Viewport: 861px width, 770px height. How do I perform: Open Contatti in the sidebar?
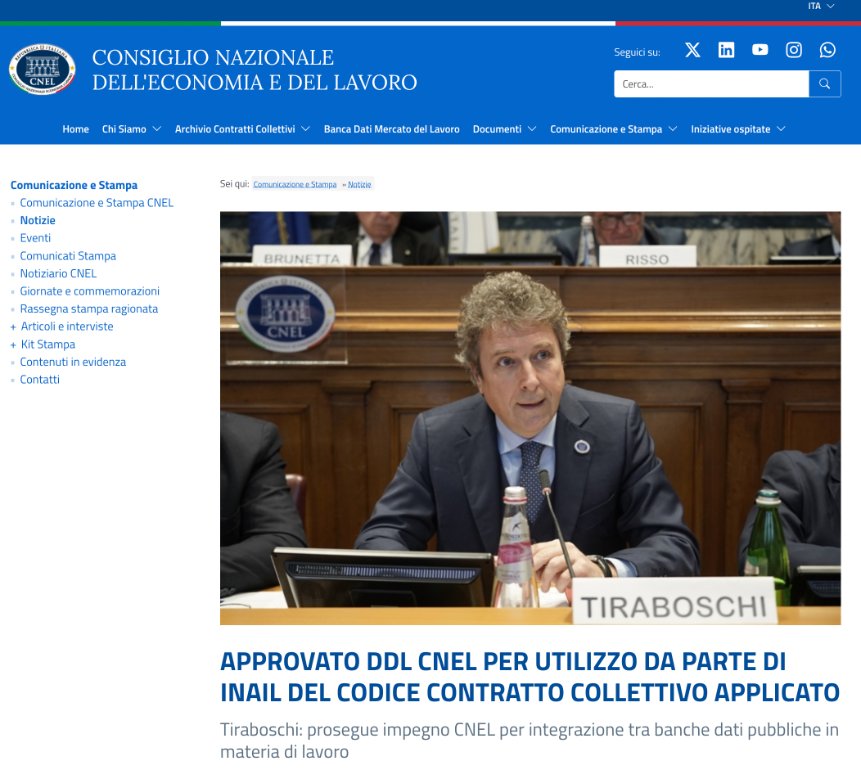point(40,380)
